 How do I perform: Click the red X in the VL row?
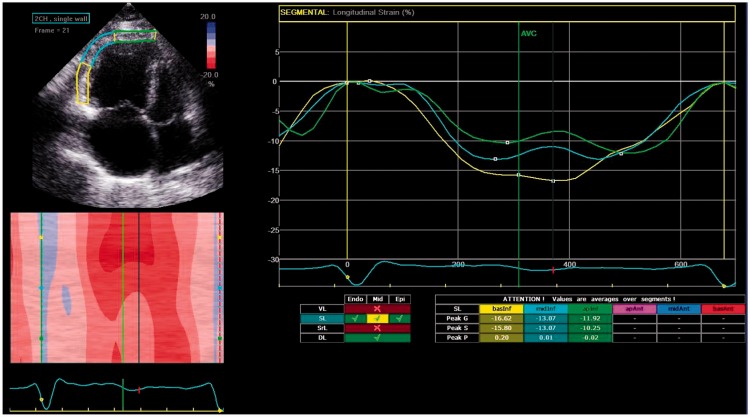377,309
